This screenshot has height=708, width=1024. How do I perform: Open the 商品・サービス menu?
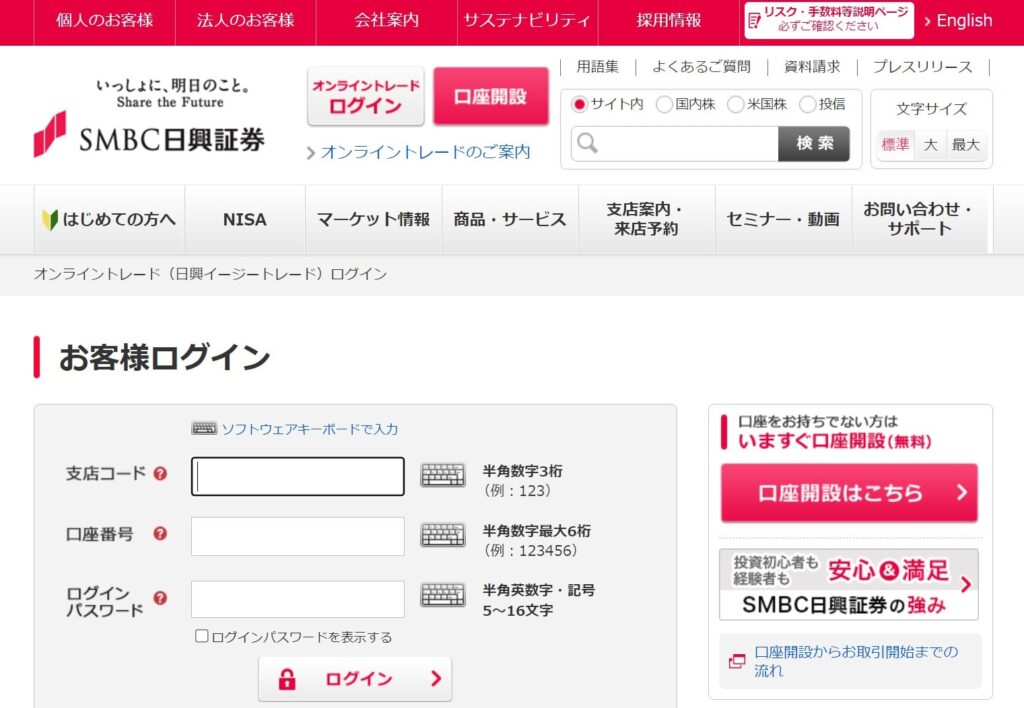[x=510, y=219]
